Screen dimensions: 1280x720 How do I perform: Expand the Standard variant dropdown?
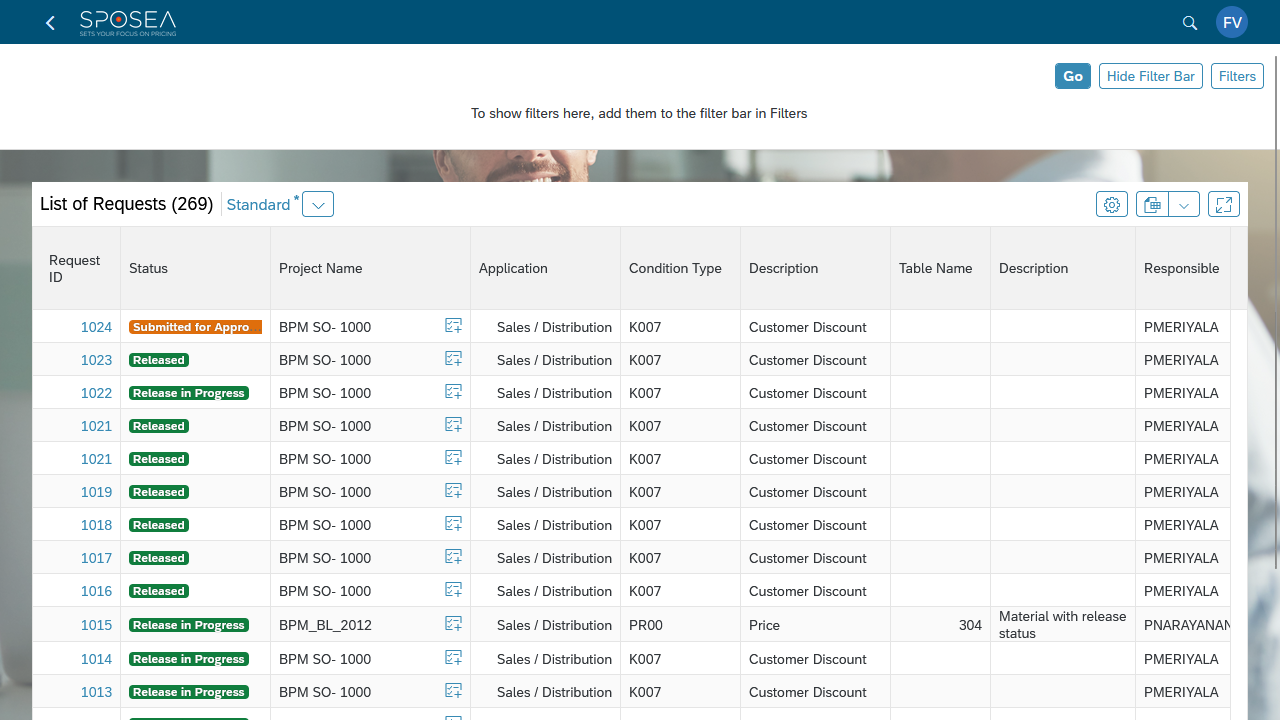coord(318,204)
